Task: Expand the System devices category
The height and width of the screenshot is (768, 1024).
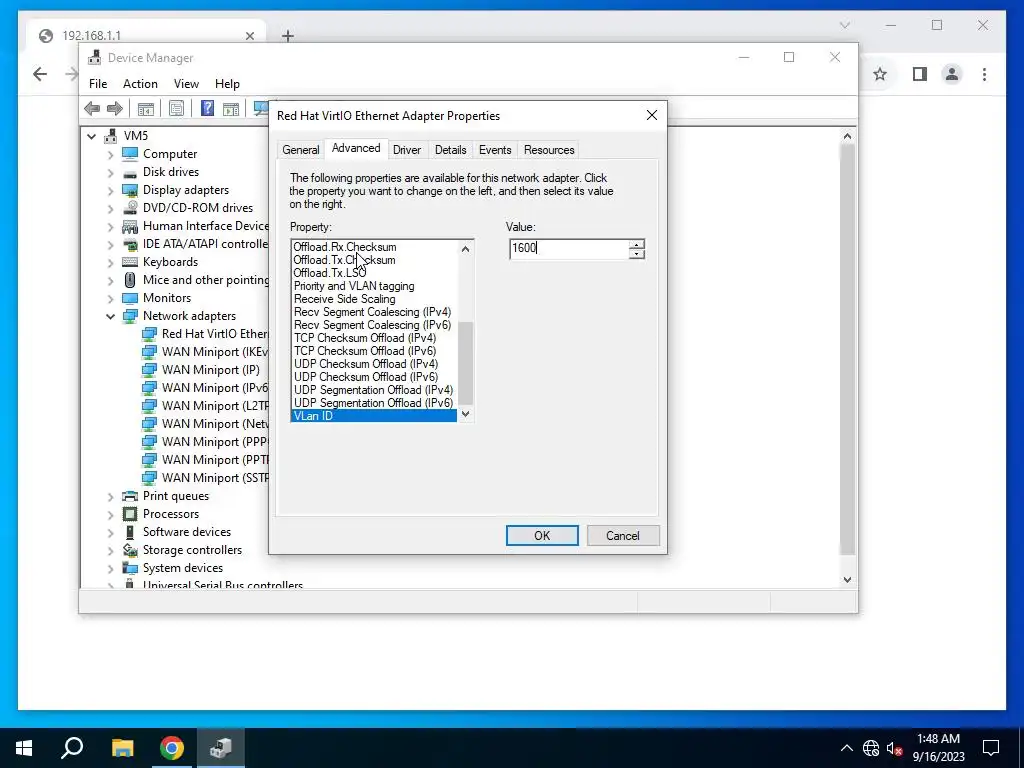Action: point(110,568)
